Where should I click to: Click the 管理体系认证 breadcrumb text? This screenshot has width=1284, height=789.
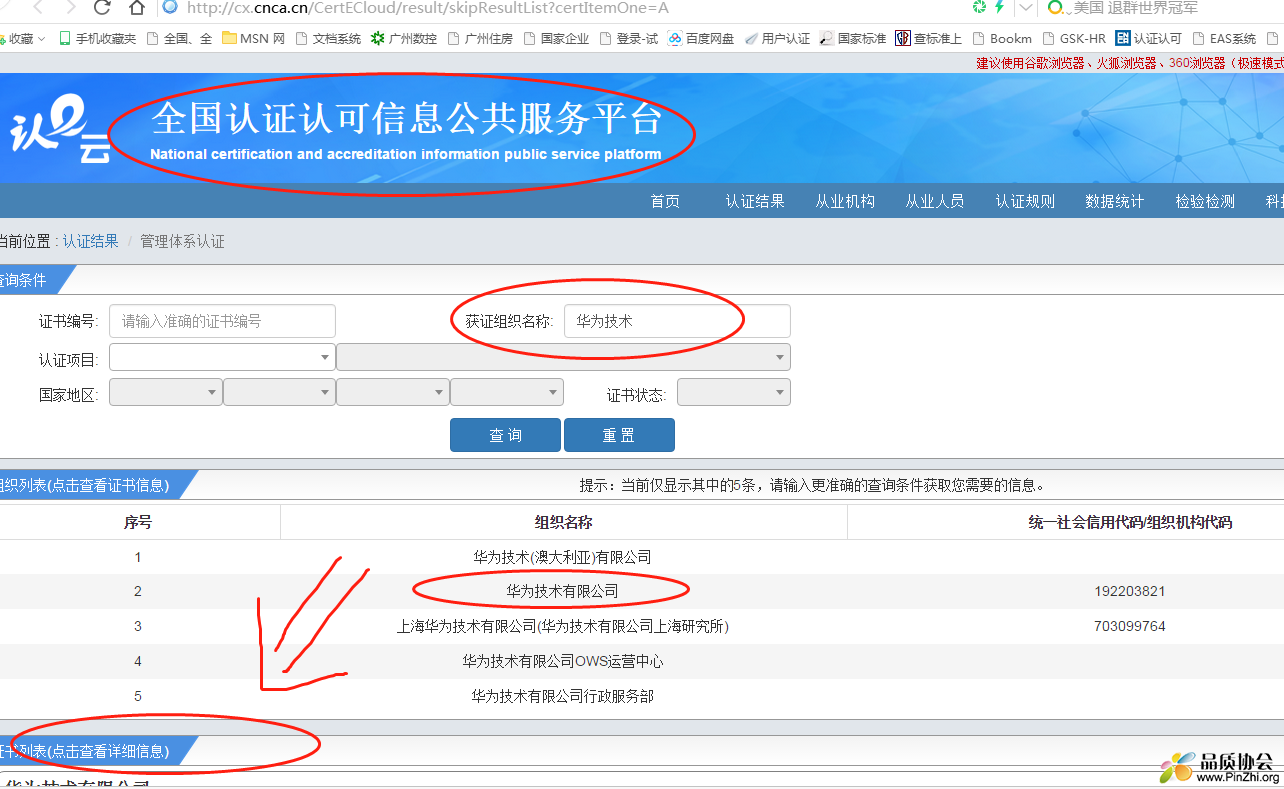(182, 241)
